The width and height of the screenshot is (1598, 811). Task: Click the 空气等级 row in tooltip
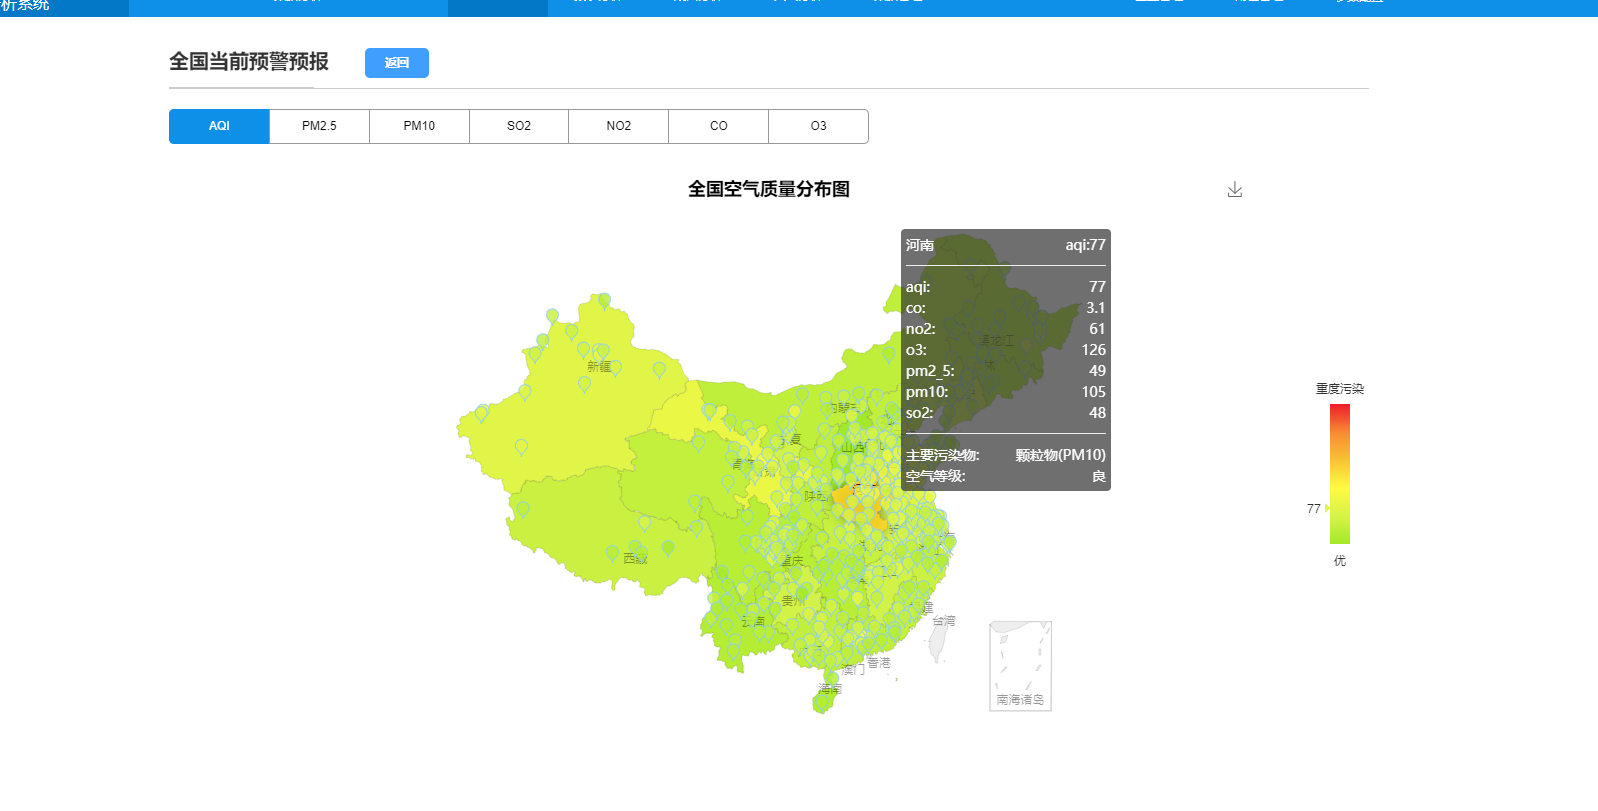click(x=1006, y=476)
